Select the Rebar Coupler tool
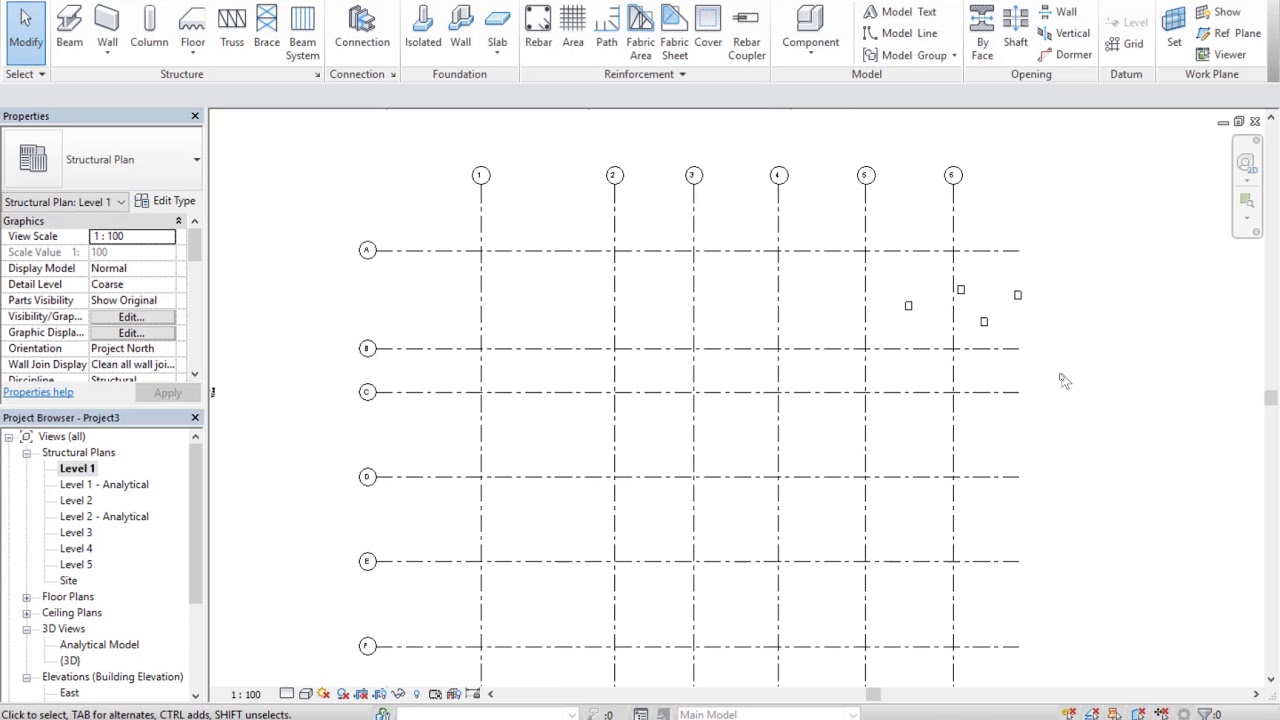This screenshot has height=720, width=1280. [x=746, y=33]
